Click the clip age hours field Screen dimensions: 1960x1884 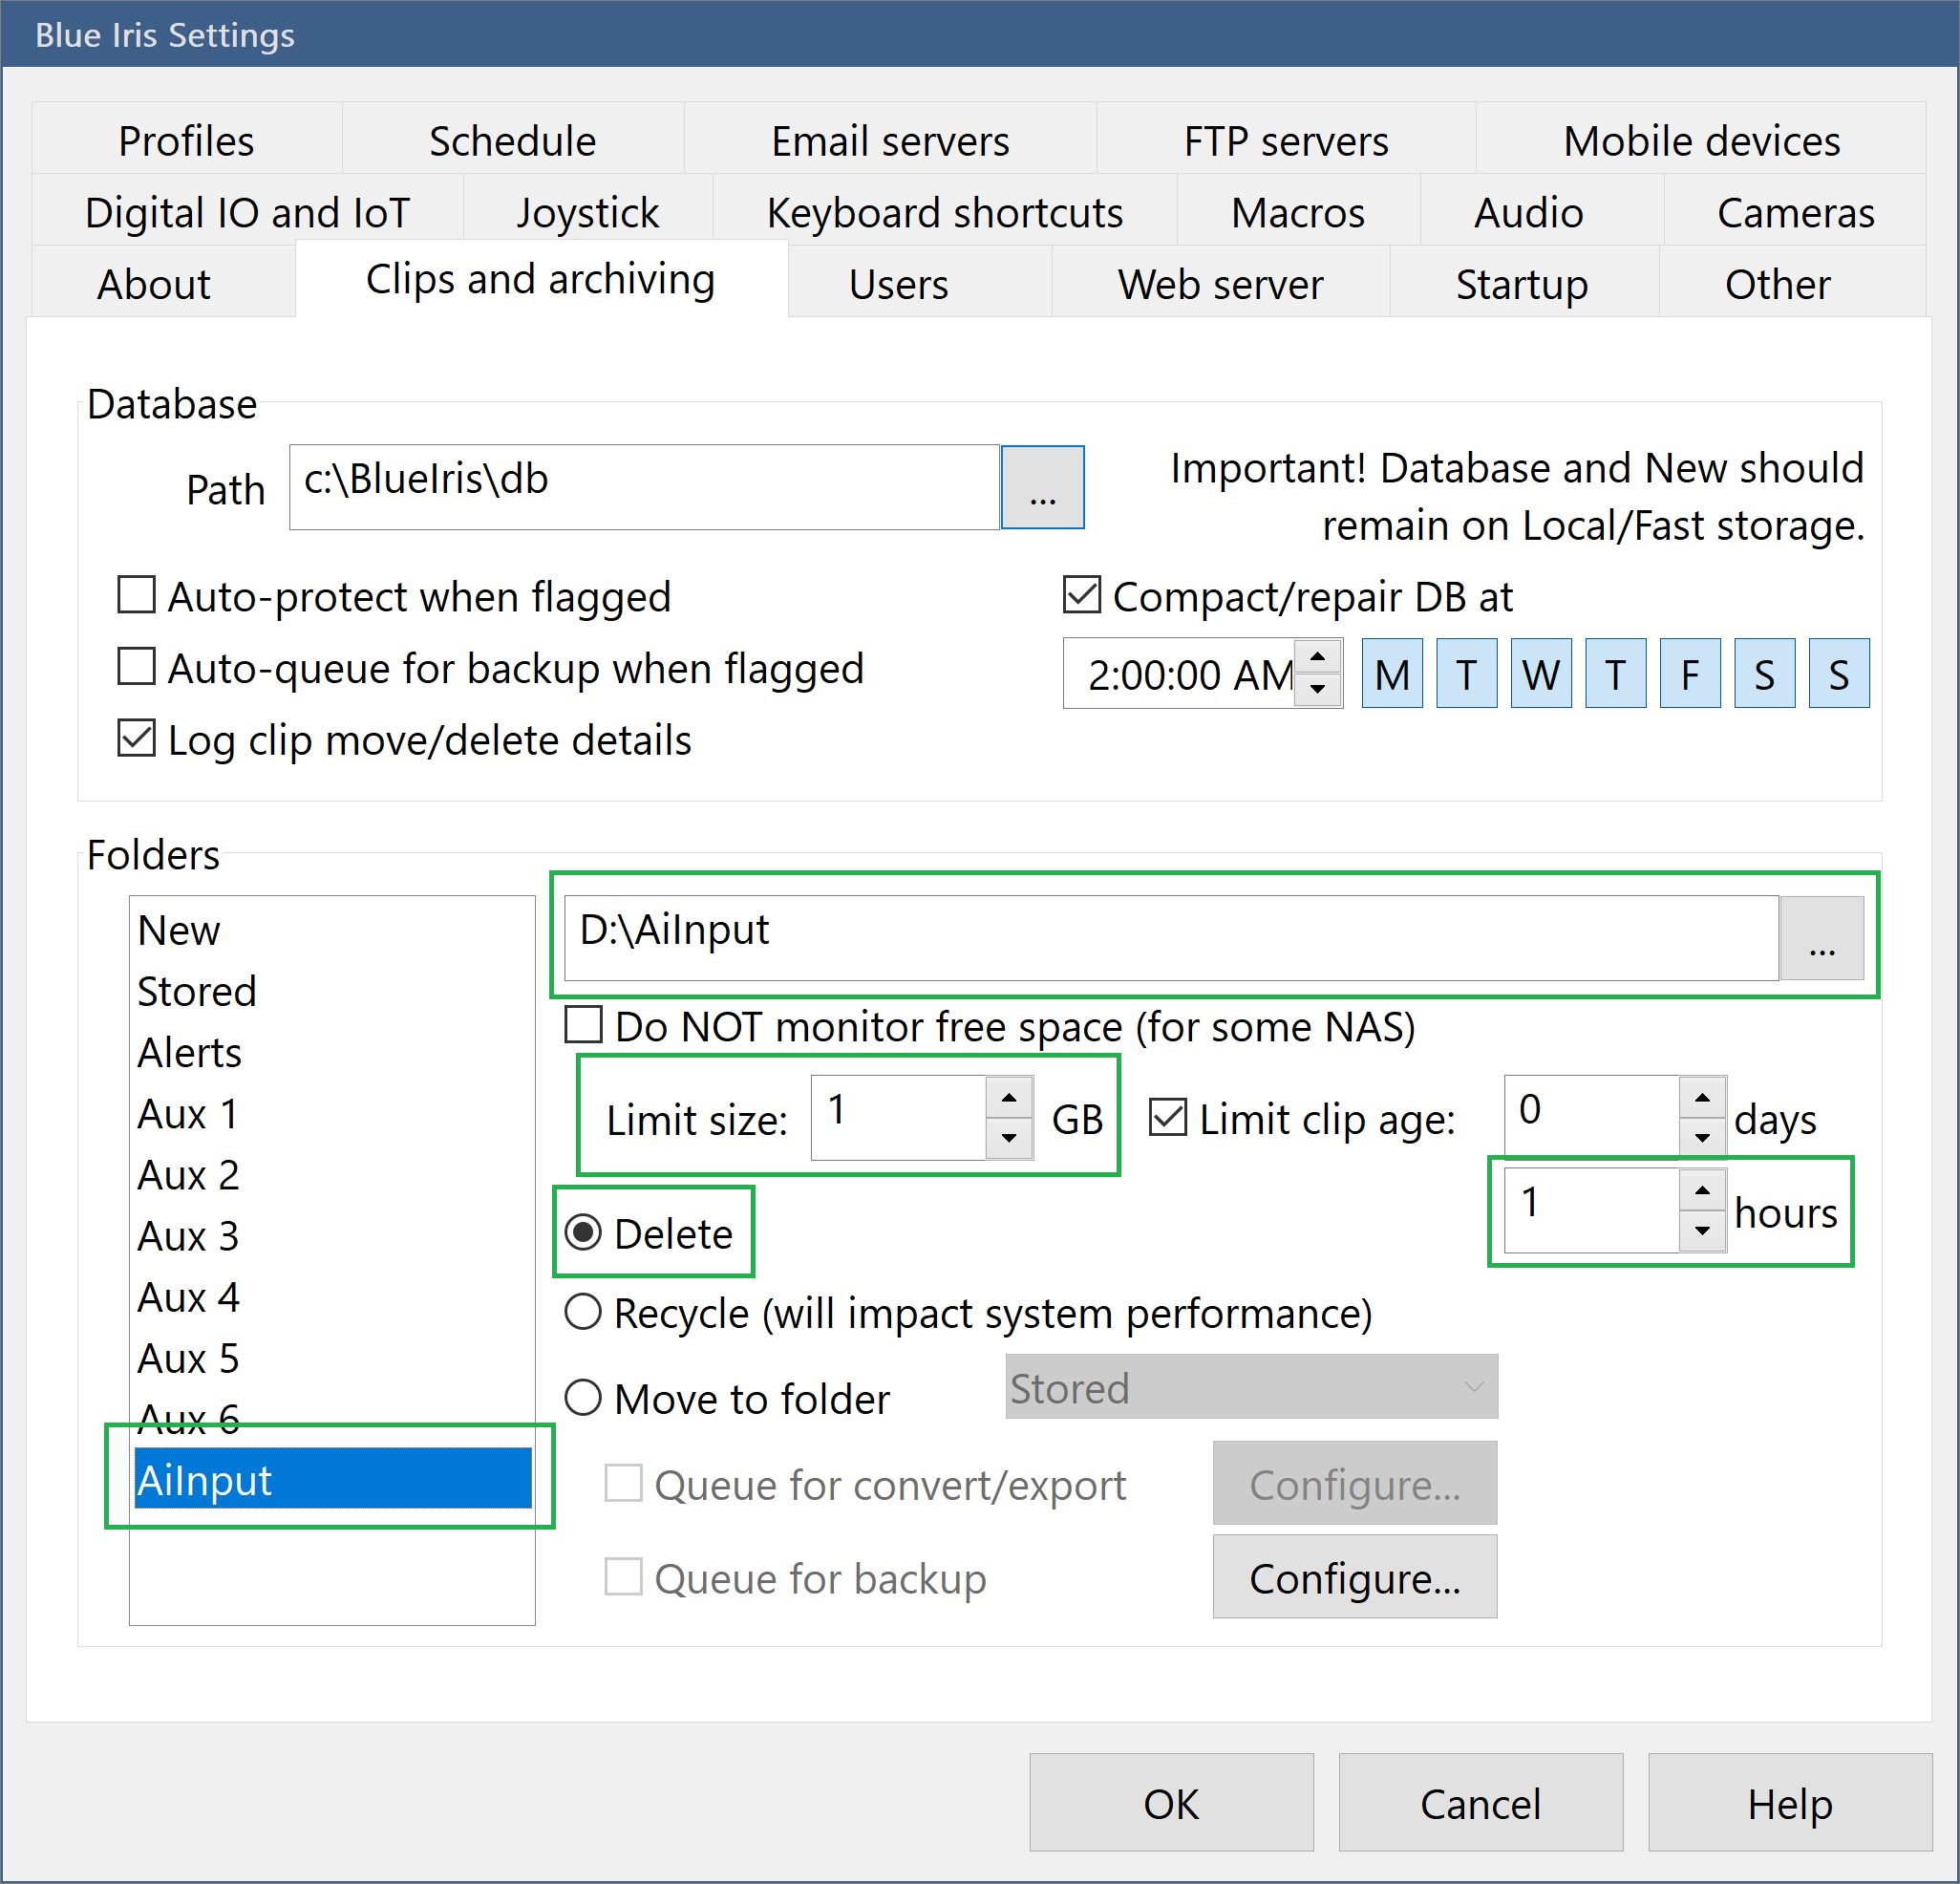click(x=1591, y=1210)
